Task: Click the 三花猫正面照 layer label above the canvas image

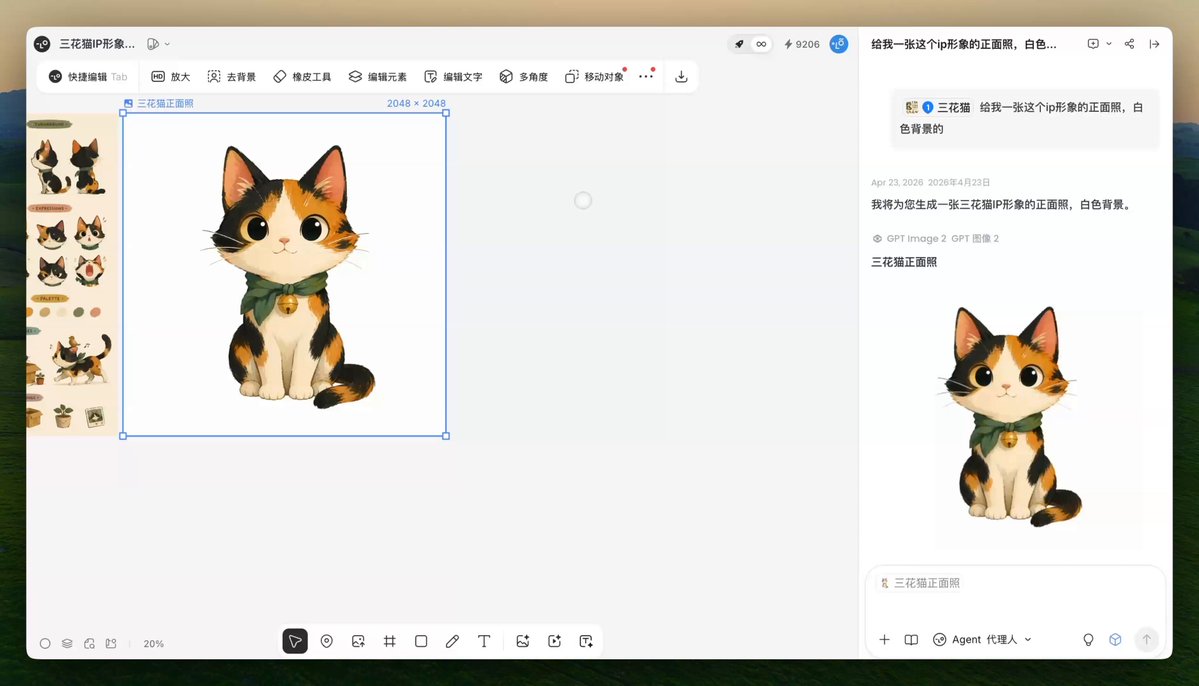Action: pyautogui.click(x=159, y=103)
